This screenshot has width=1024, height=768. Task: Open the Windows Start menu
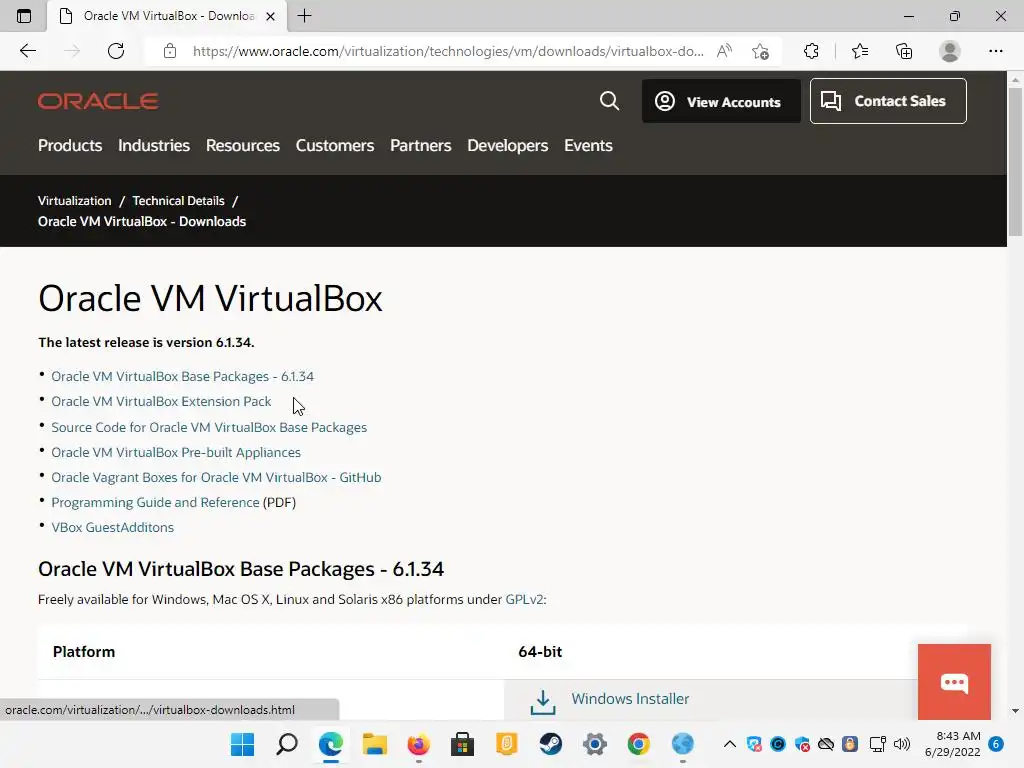[242, 744]
